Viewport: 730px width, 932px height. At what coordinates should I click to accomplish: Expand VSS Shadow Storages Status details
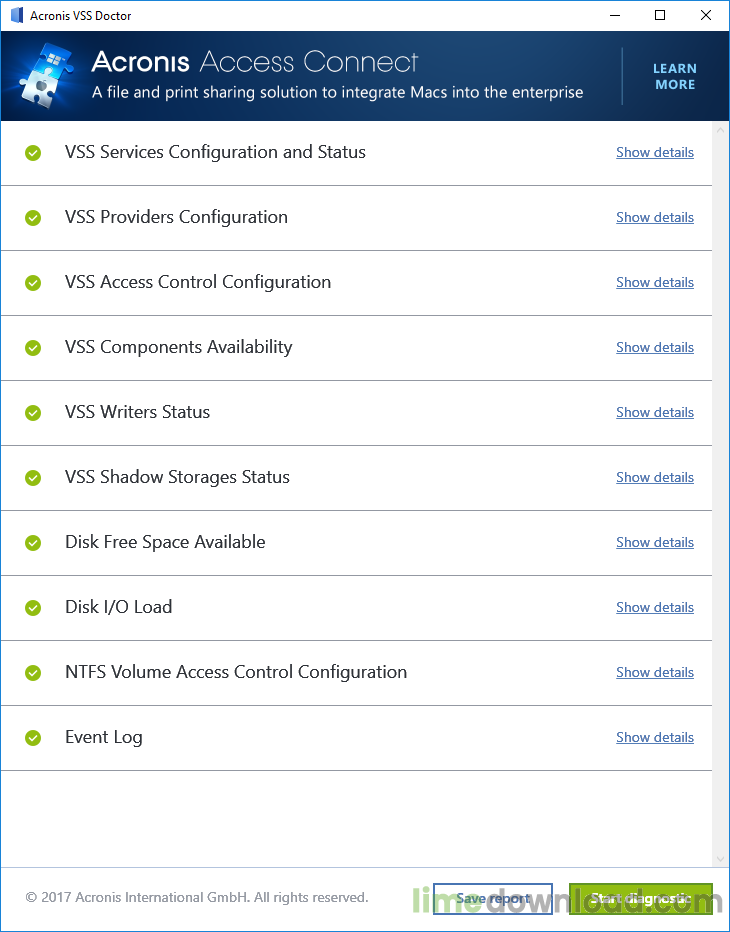(654, 478)
